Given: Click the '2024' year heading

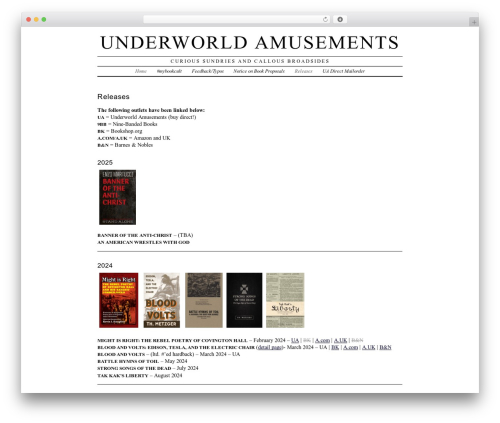Looking at the screenshot, I should pos(105,265).
